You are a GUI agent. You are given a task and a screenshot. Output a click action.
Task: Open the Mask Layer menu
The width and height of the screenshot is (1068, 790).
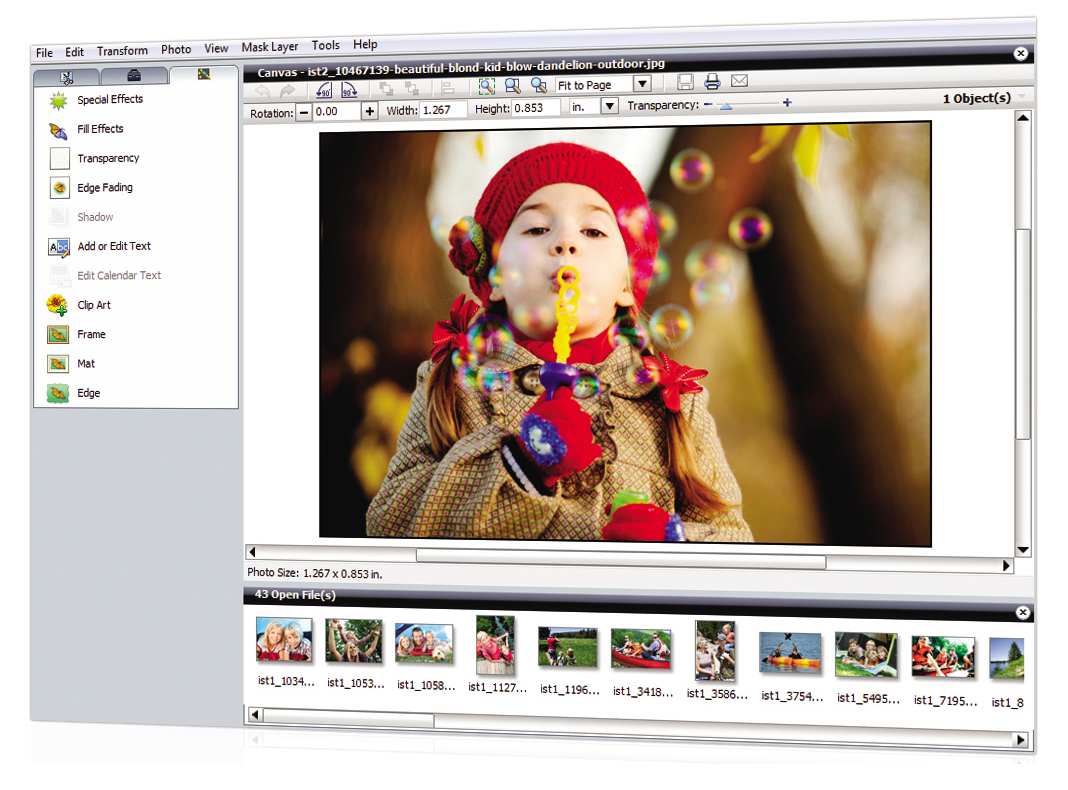point(270,47)
